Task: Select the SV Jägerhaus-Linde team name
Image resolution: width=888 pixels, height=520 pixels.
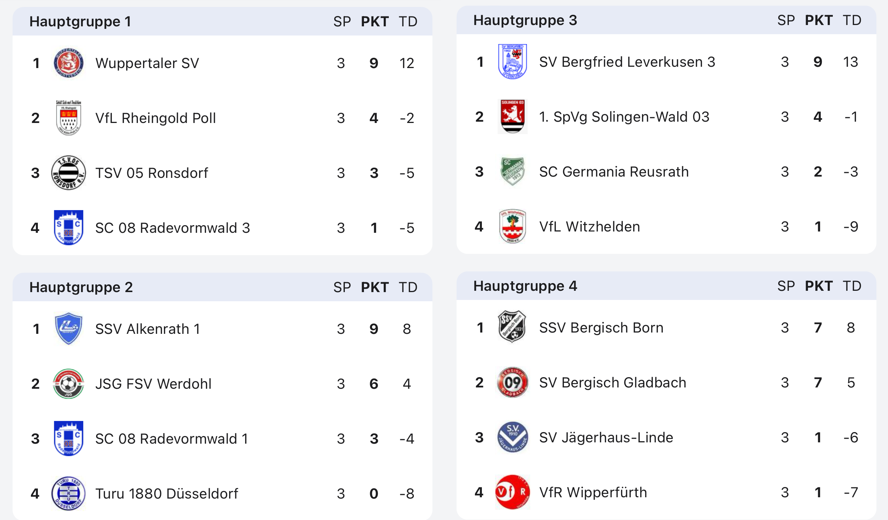Action: pyautogui.click(x=605, y=438)
